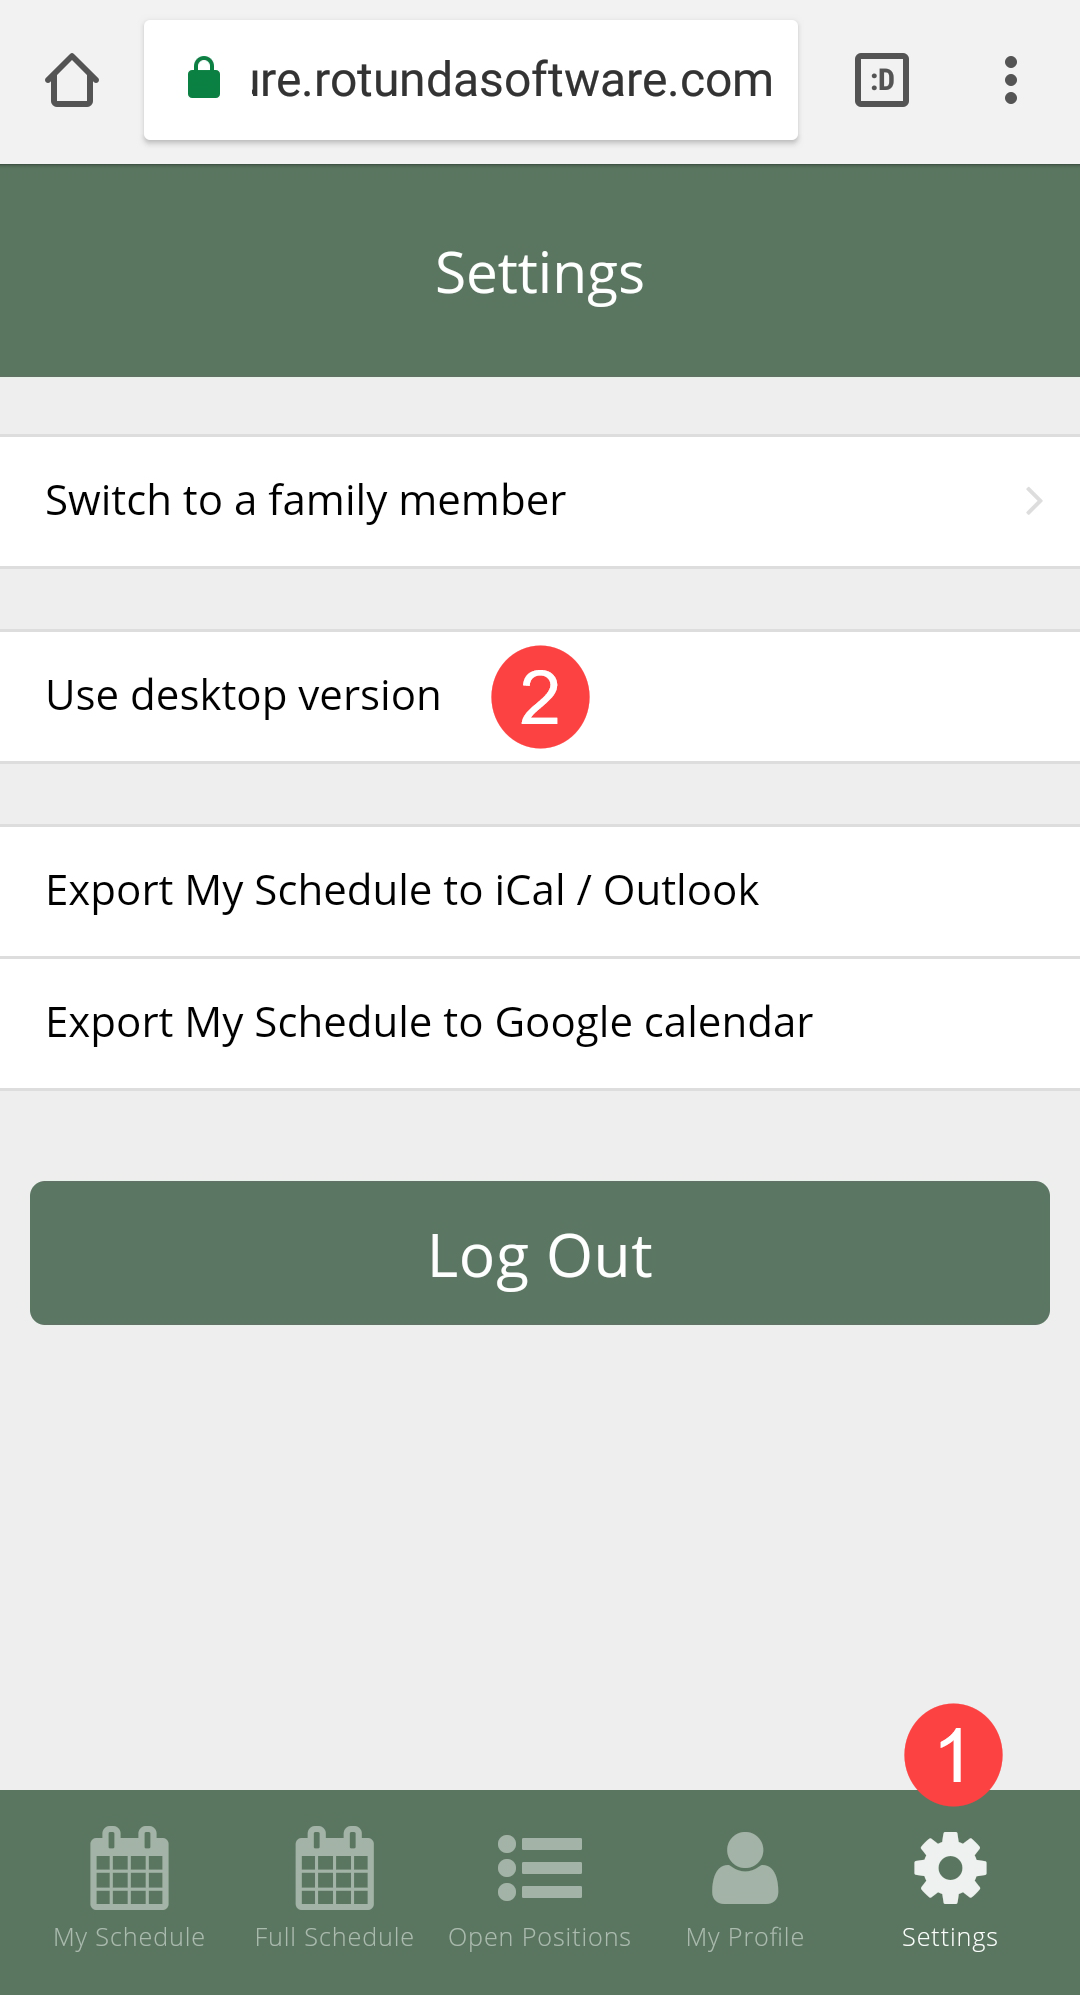The width and height of the screenshot is (1080, 1995).
Task: Expand the family member chevron arrow
Action: coord(1034,501)
